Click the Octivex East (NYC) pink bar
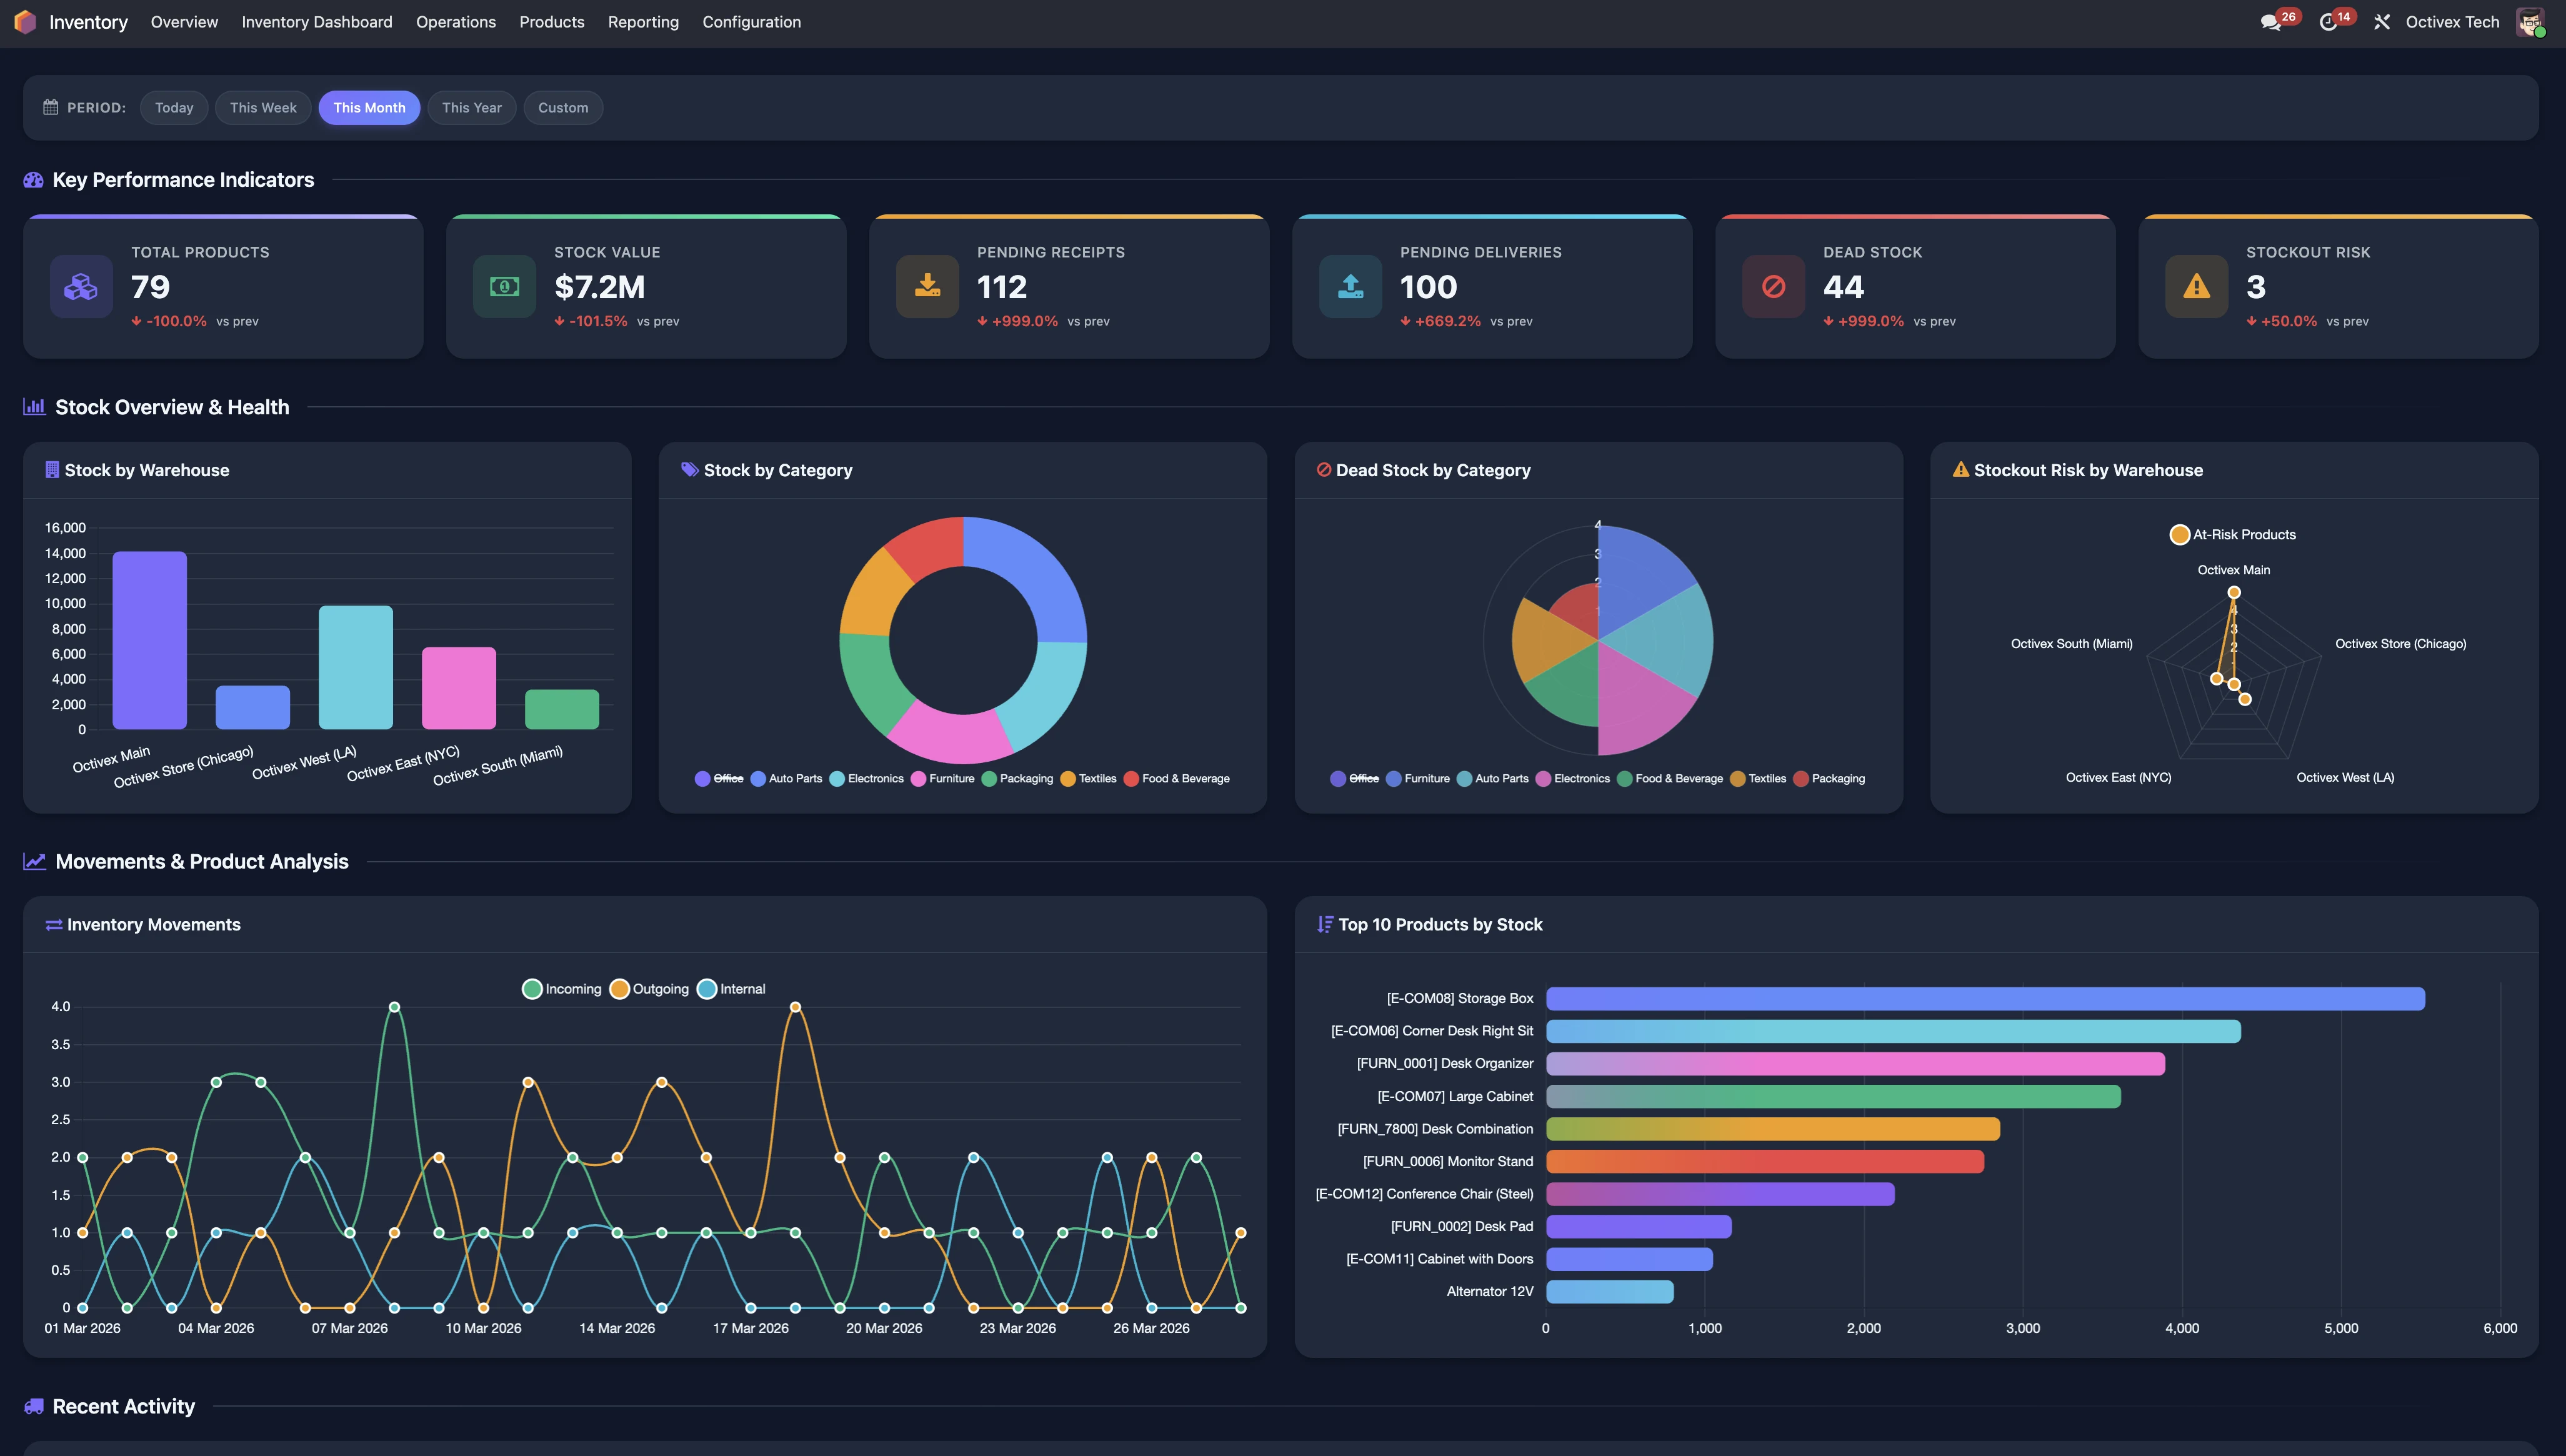The height and width of the screenshot is (1456, 2566). pyautogui.click(x=459, y=688)
